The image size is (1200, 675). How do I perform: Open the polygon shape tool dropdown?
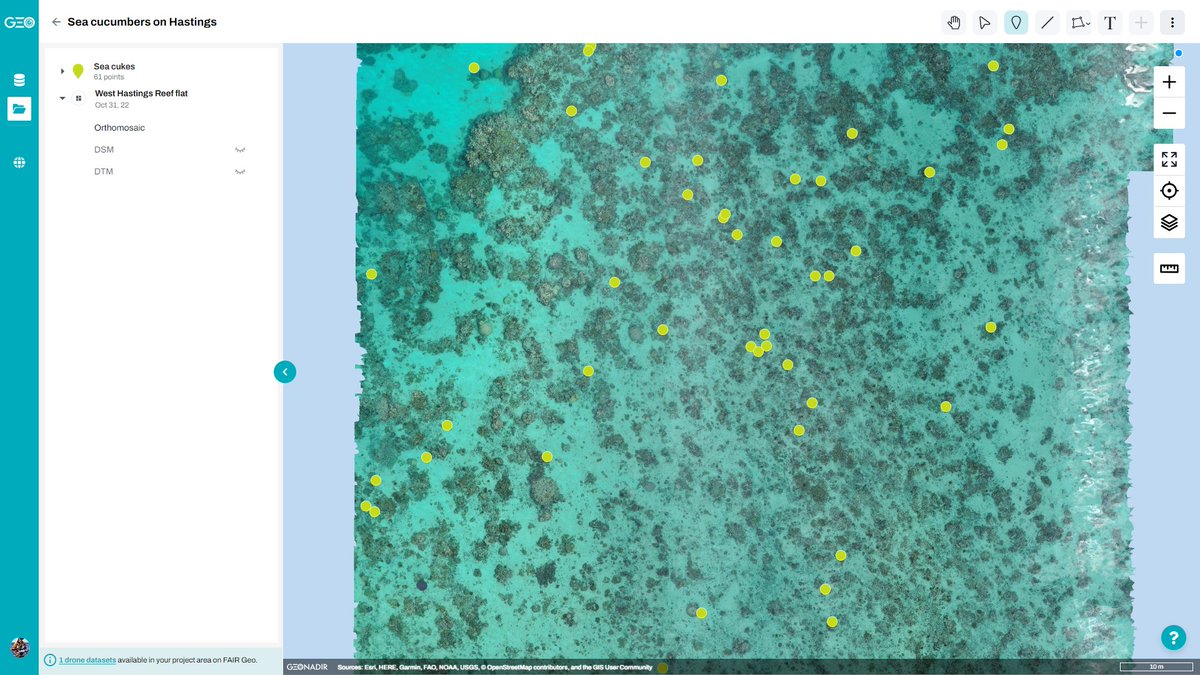pyautogui.click(x=1079, y=22)
